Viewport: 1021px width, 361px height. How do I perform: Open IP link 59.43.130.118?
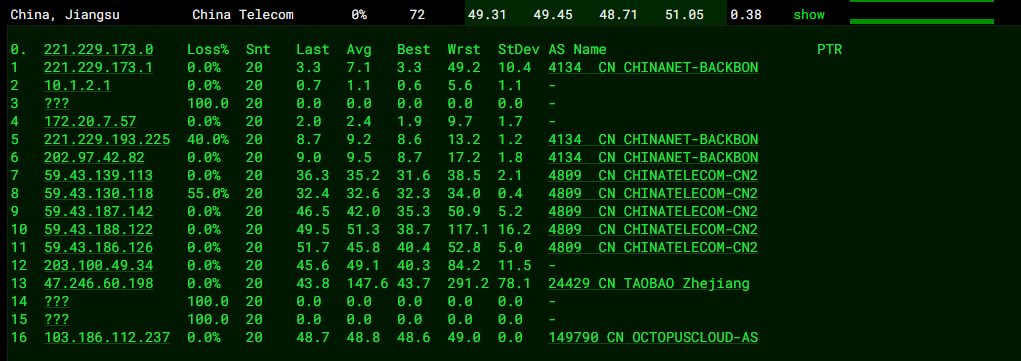coord(98,194)
